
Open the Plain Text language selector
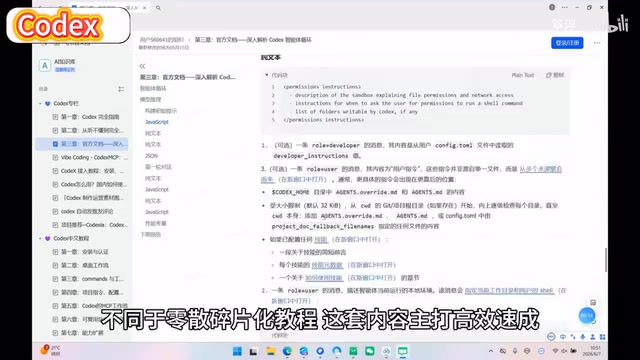pyautogui.click(x=523, y=75)
